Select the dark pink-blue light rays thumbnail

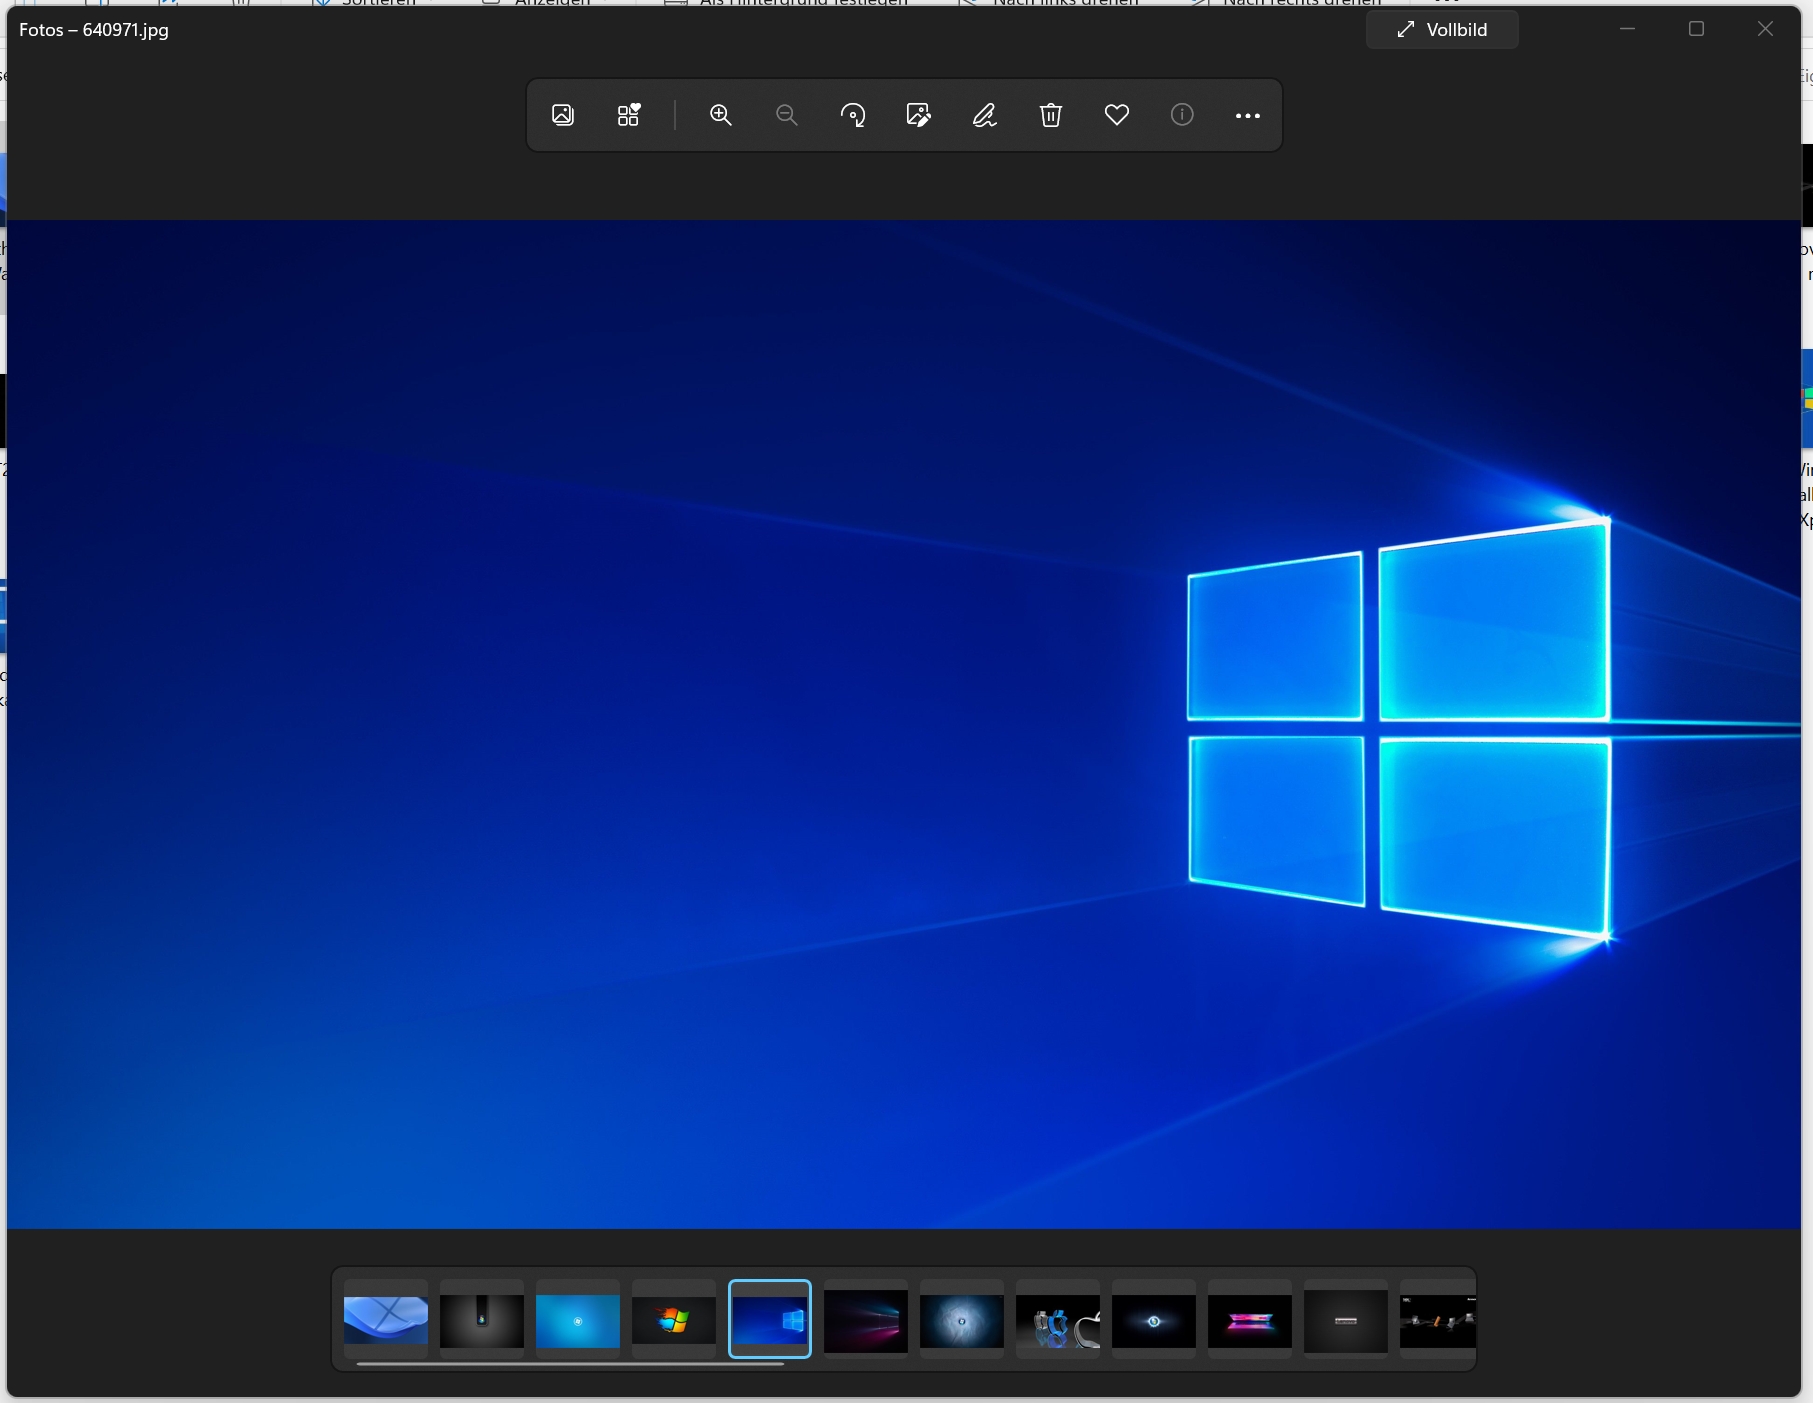866,1319
